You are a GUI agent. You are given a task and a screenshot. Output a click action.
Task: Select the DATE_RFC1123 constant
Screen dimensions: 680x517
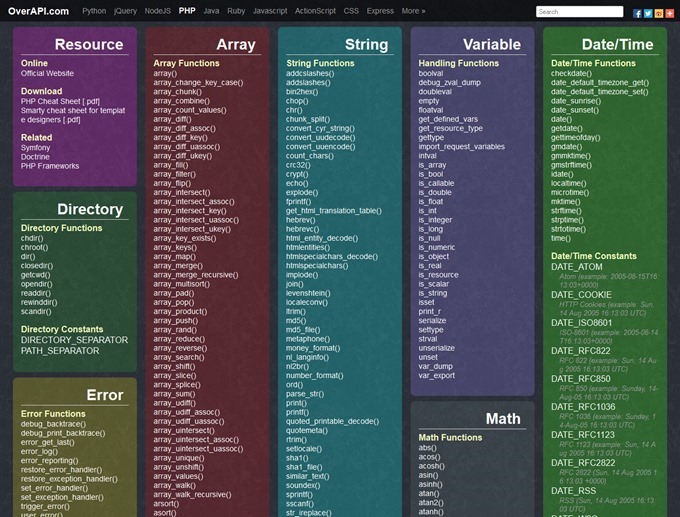pyautogui.click(x=583, y=435)
